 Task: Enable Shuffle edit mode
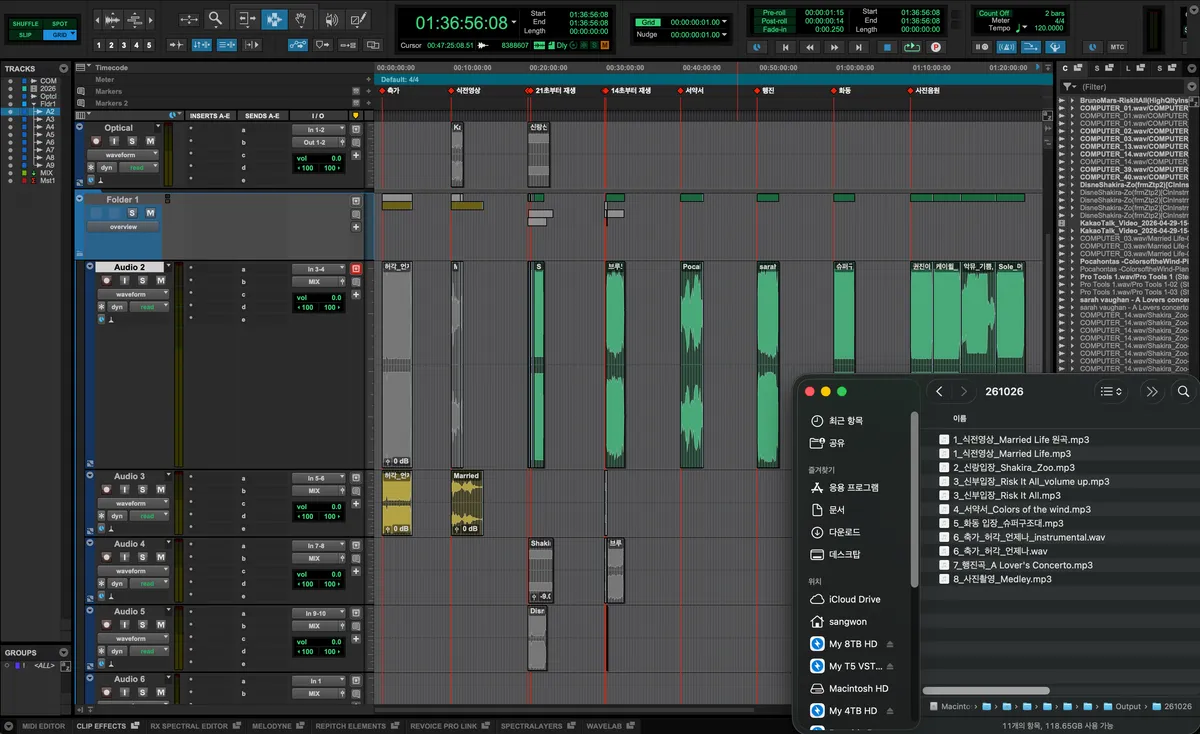pyautogui.click(x=25, y=24)
